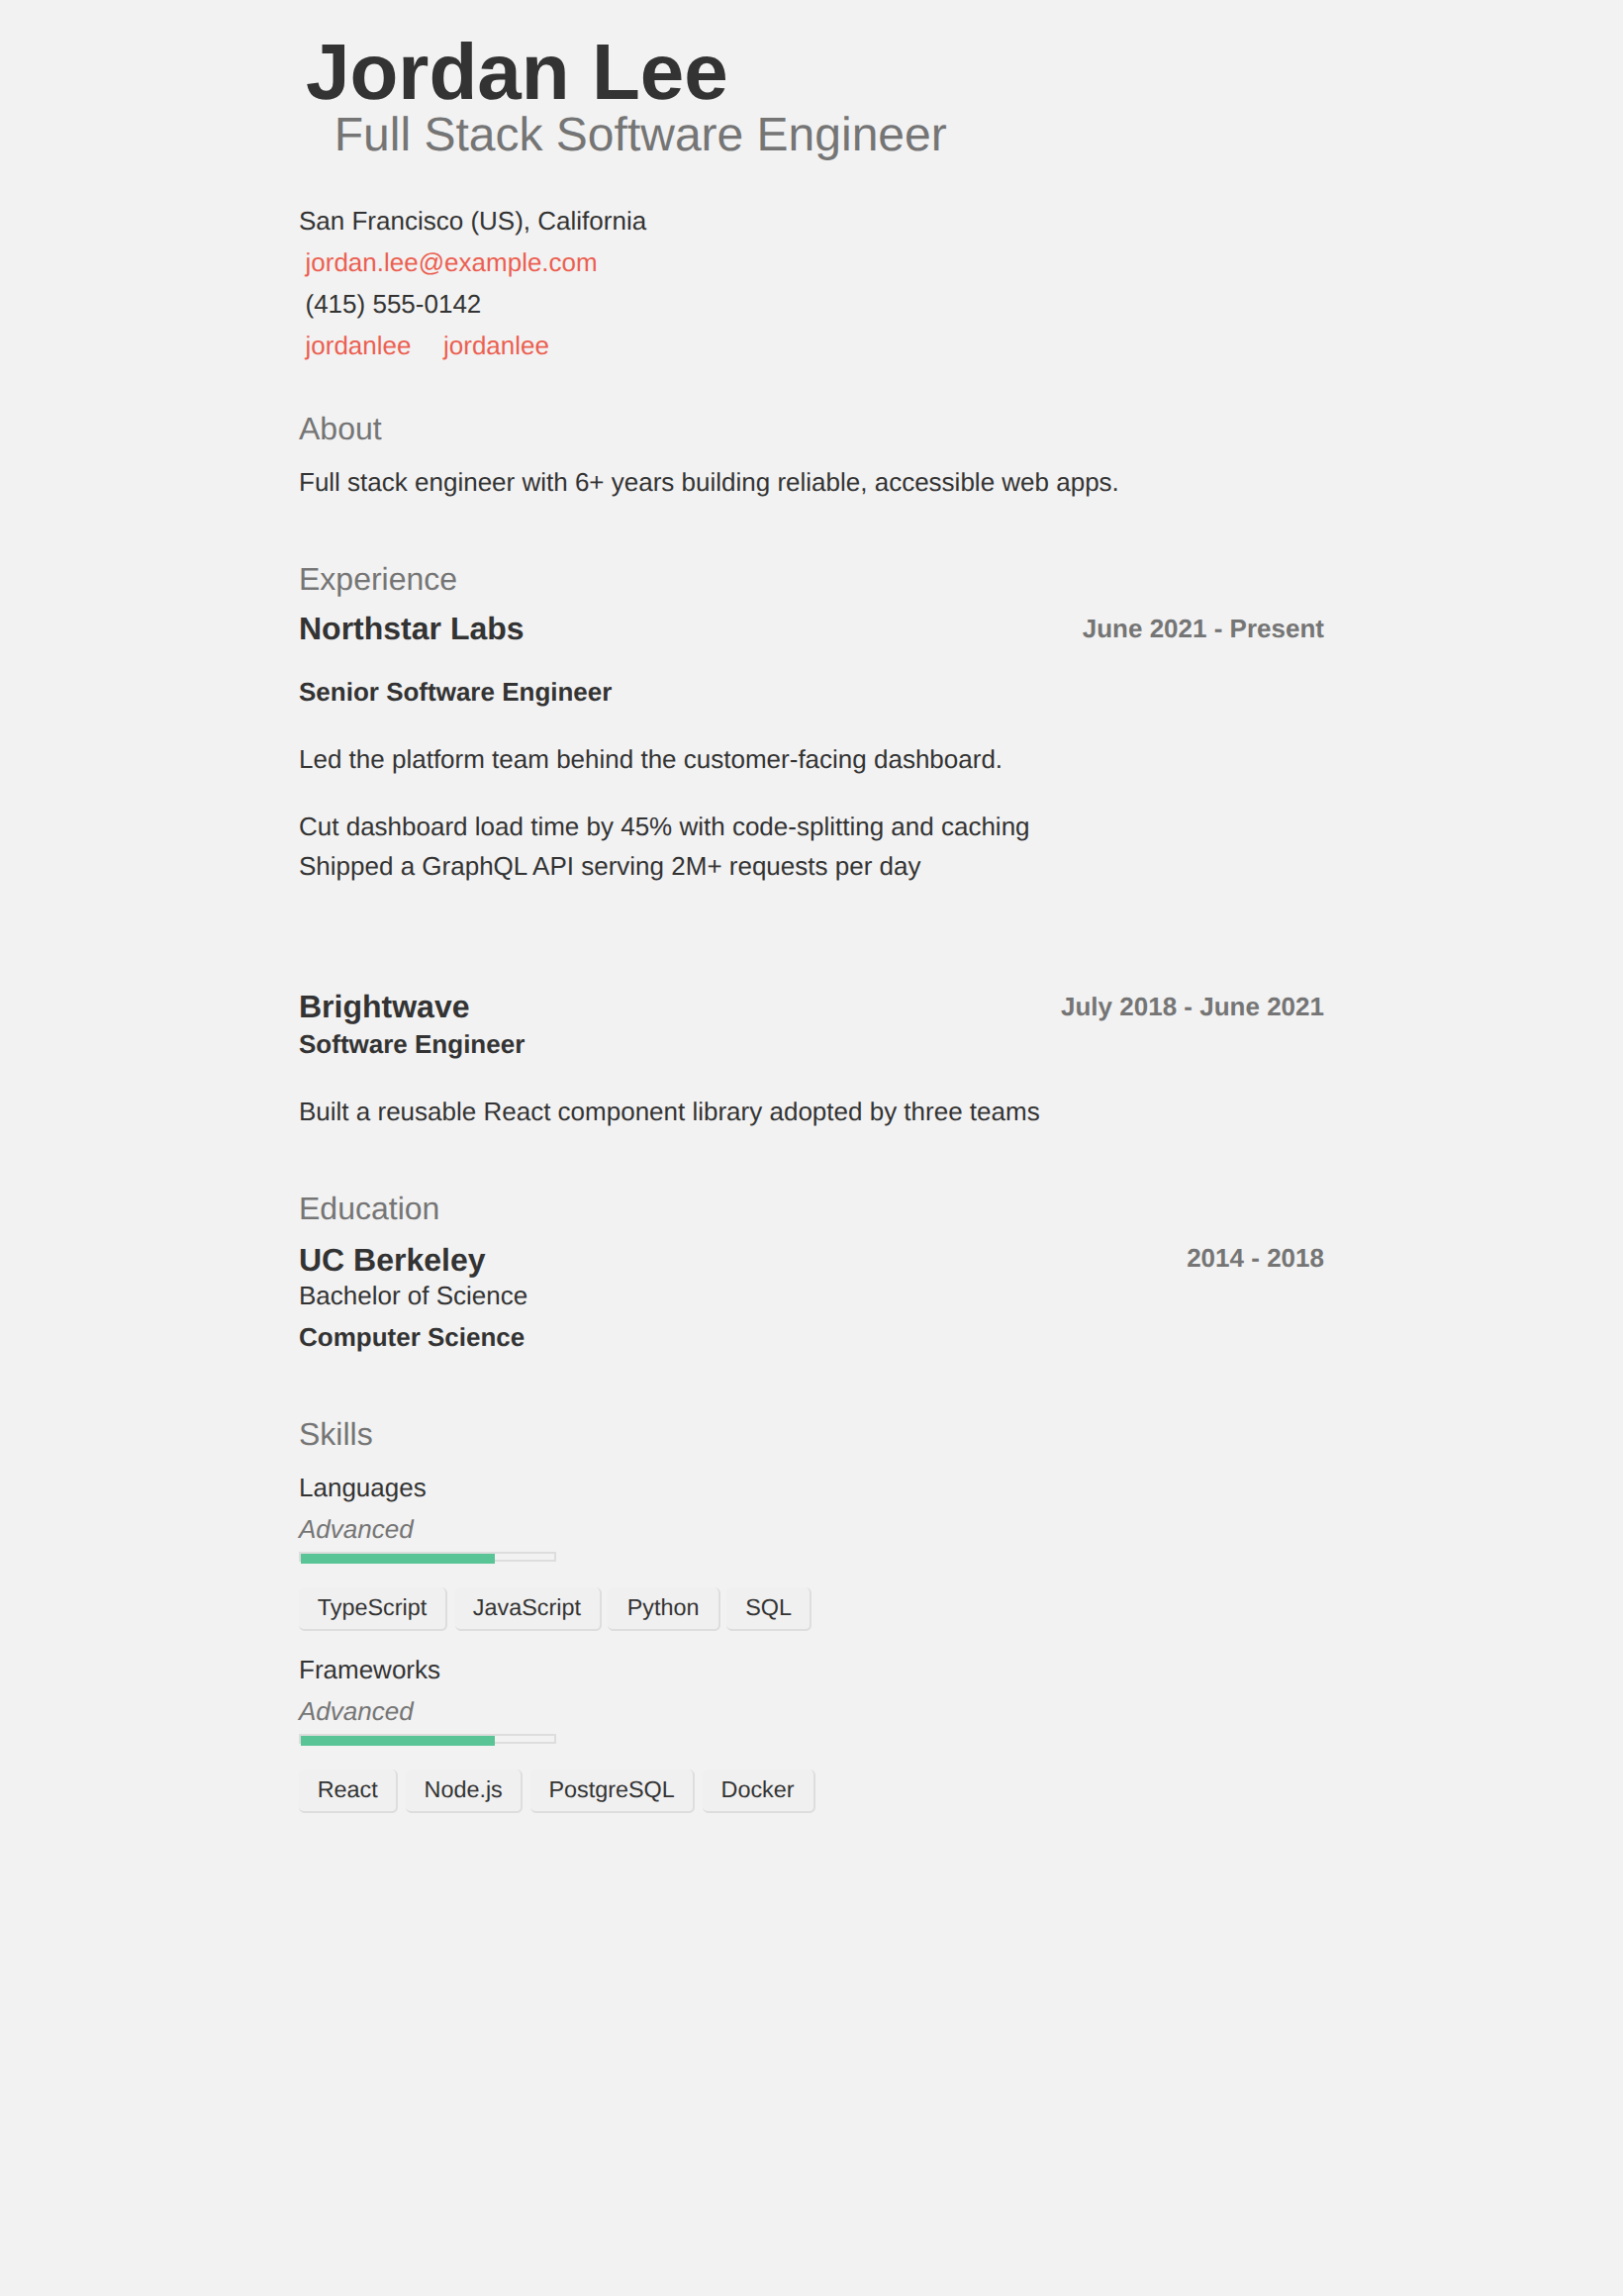Image resolution: width=1623 pixels, height=2296 pixels.
Task: Click the Northstar Labs company heading
Action: 411,629
